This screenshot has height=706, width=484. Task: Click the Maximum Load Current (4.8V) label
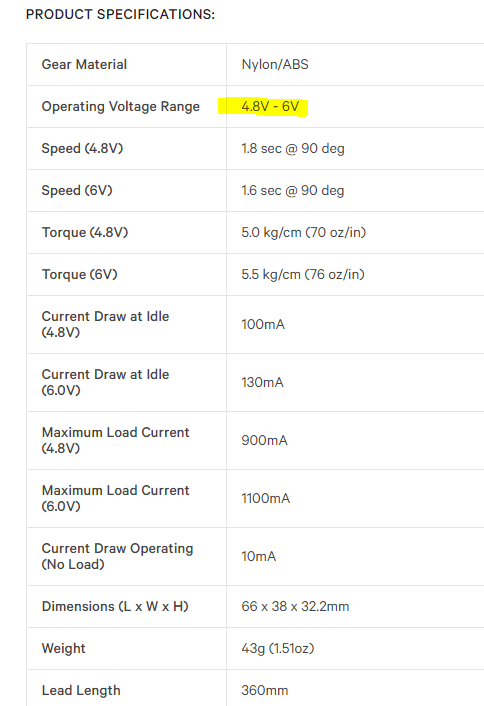click(x=116, y=440)
